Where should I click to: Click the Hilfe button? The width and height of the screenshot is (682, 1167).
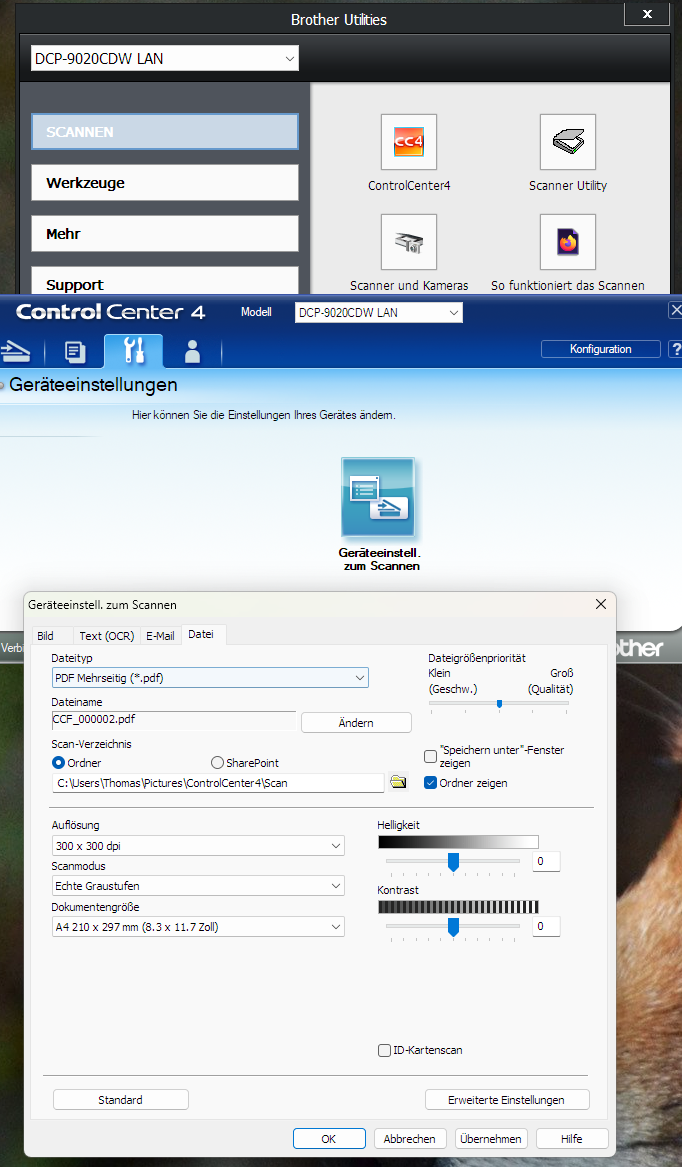point(572,1139)
